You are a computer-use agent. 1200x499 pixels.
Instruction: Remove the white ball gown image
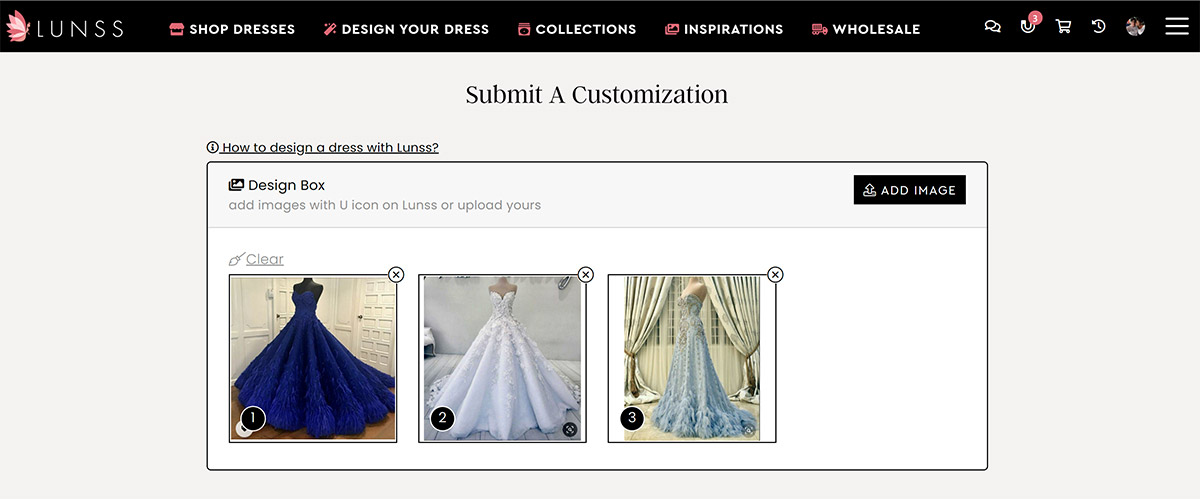coord(586,275)
